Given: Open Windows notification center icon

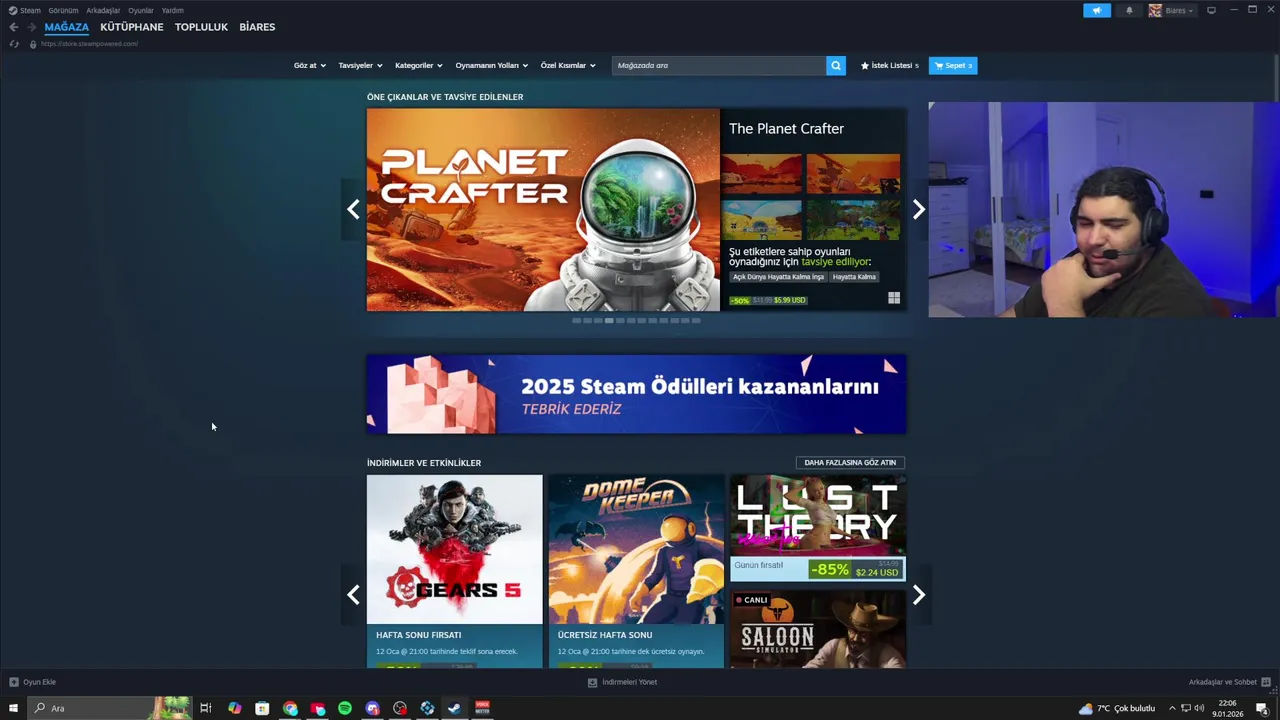Looking at the screenshot, I should (x=1262, y=708).
